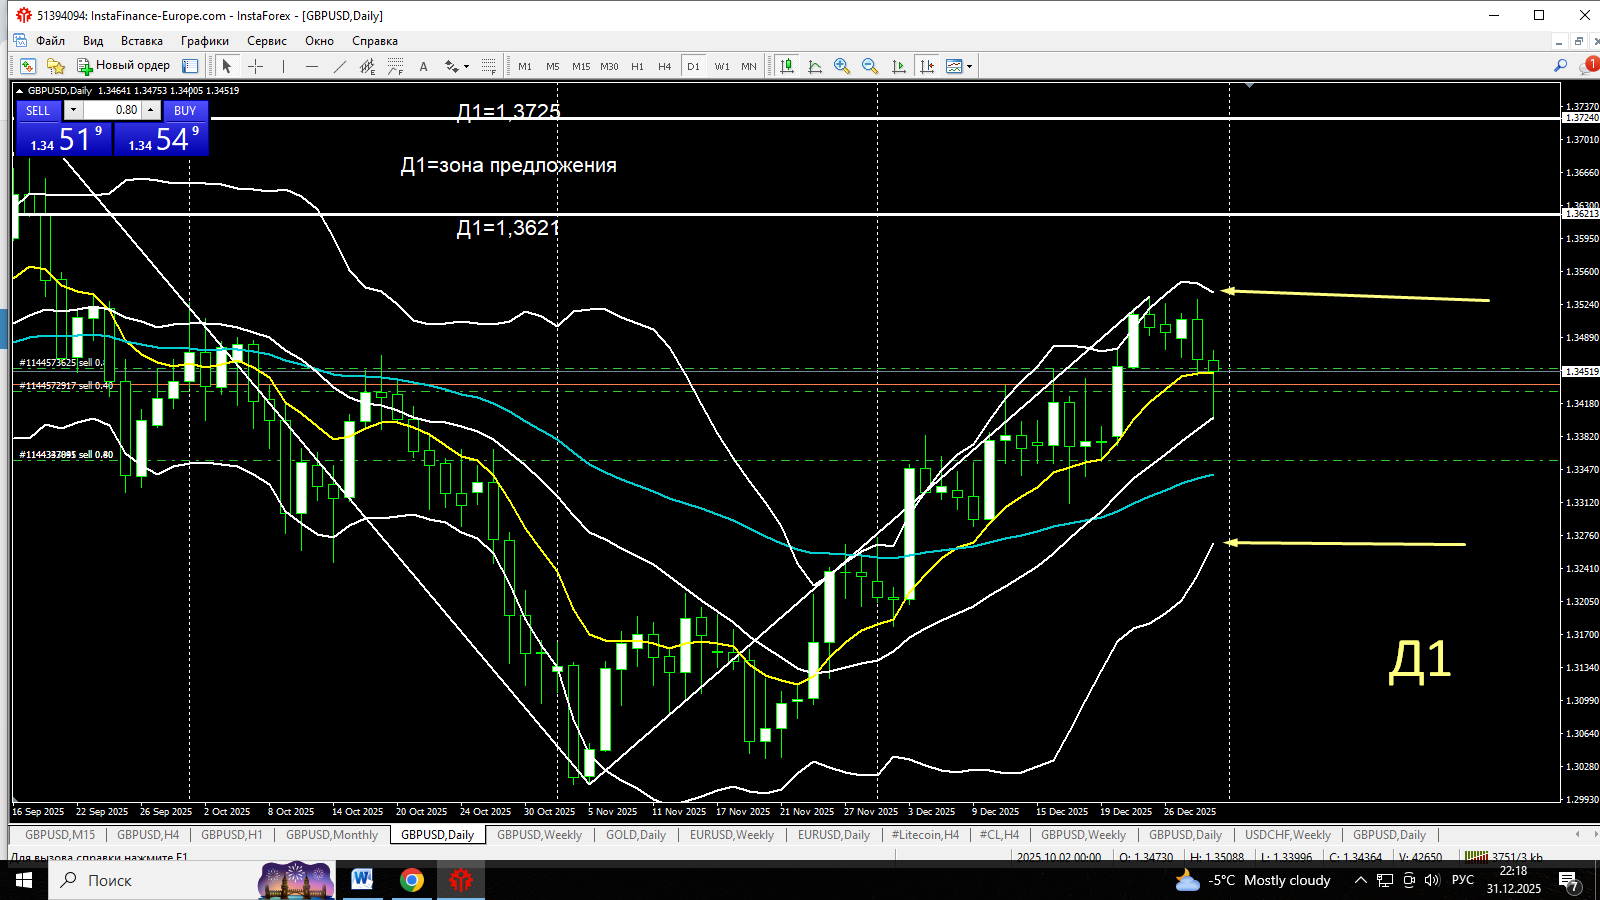Pick the horizontal line drawing tool
The width and height of the screenshot is (1600, 900).
click(x=311, y=66)
